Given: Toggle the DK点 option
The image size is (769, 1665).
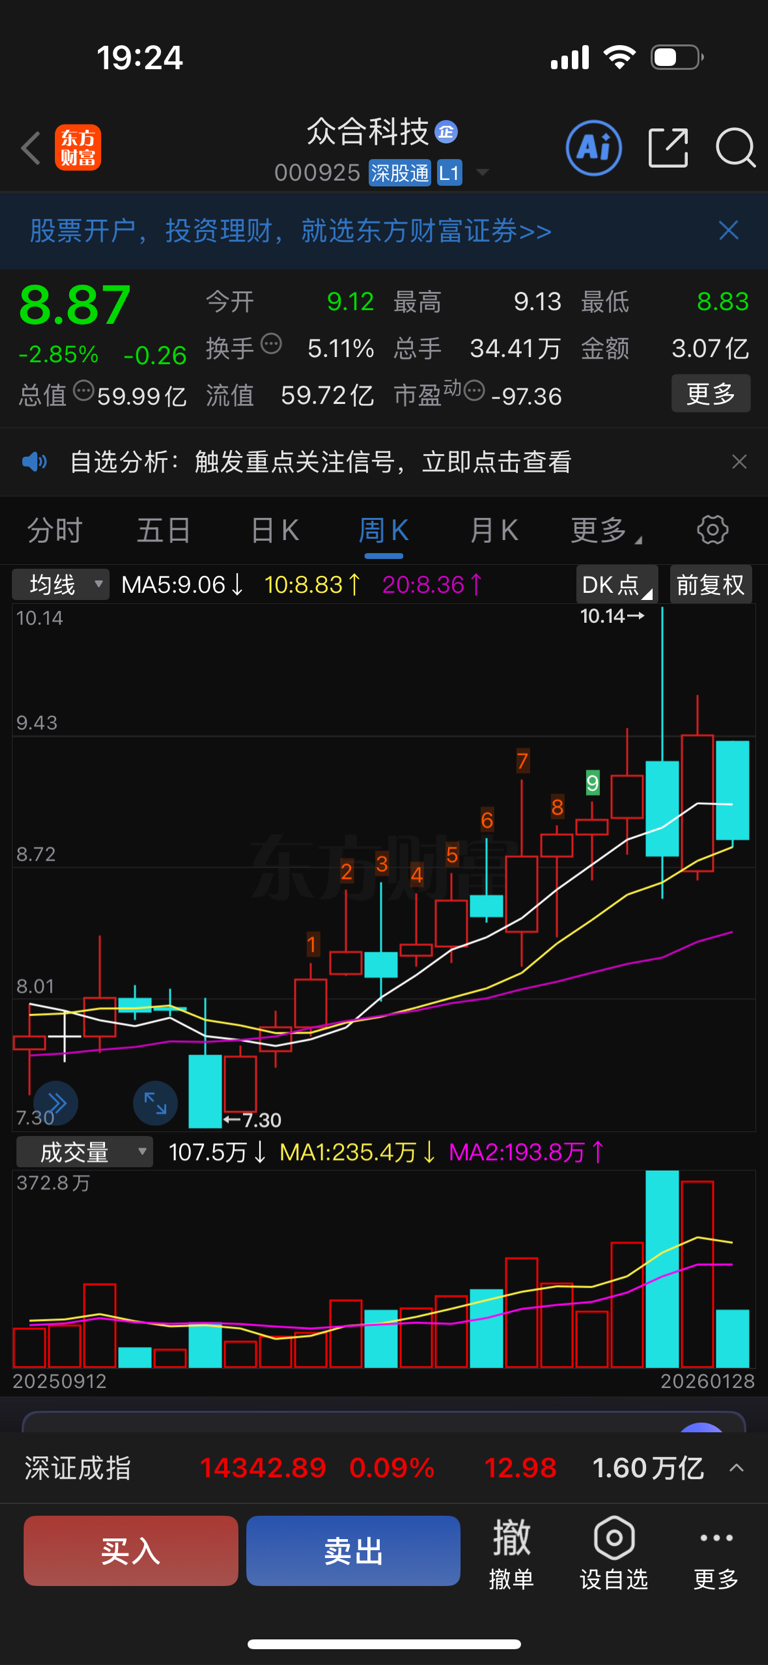Looking at the screenshot, I should point(617,585).
